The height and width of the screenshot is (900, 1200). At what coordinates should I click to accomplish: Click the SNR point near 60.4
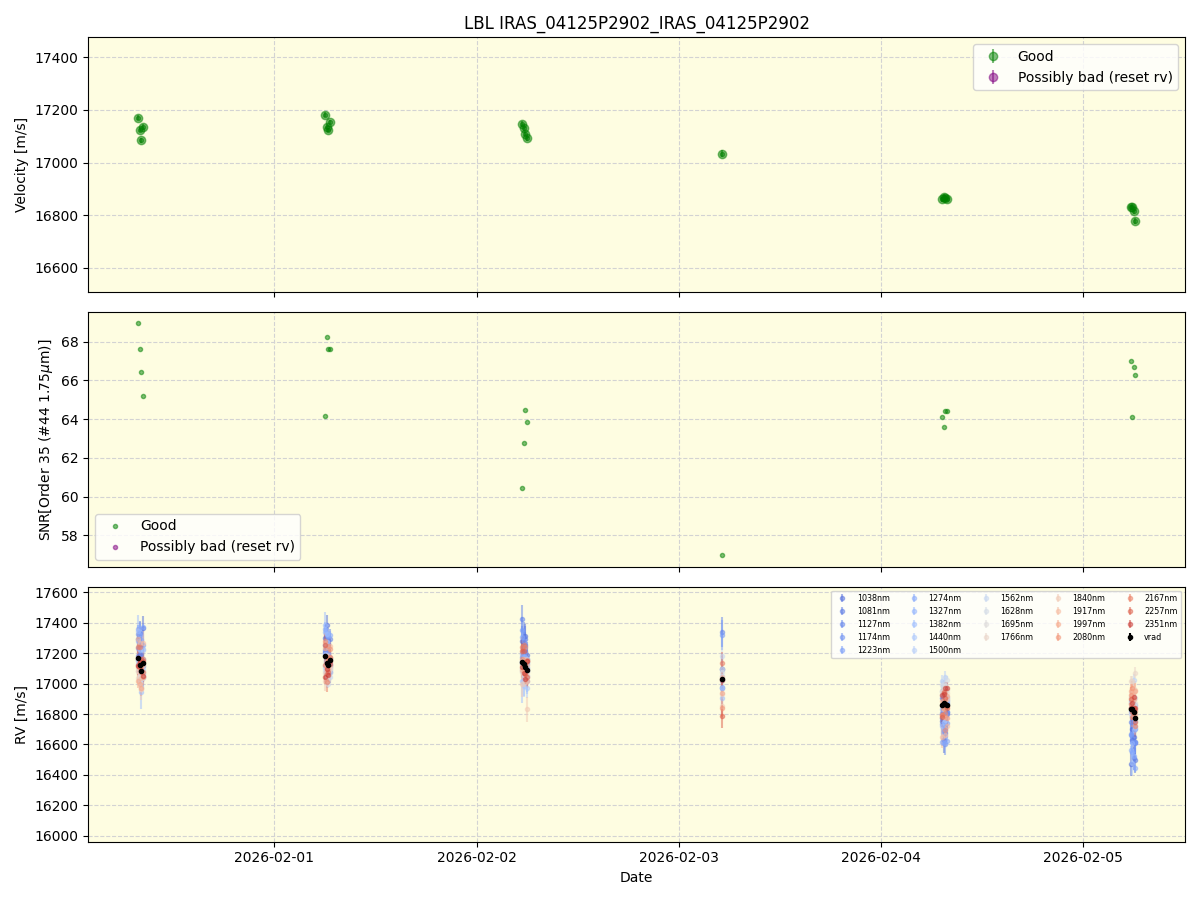[x=522, y=488]
